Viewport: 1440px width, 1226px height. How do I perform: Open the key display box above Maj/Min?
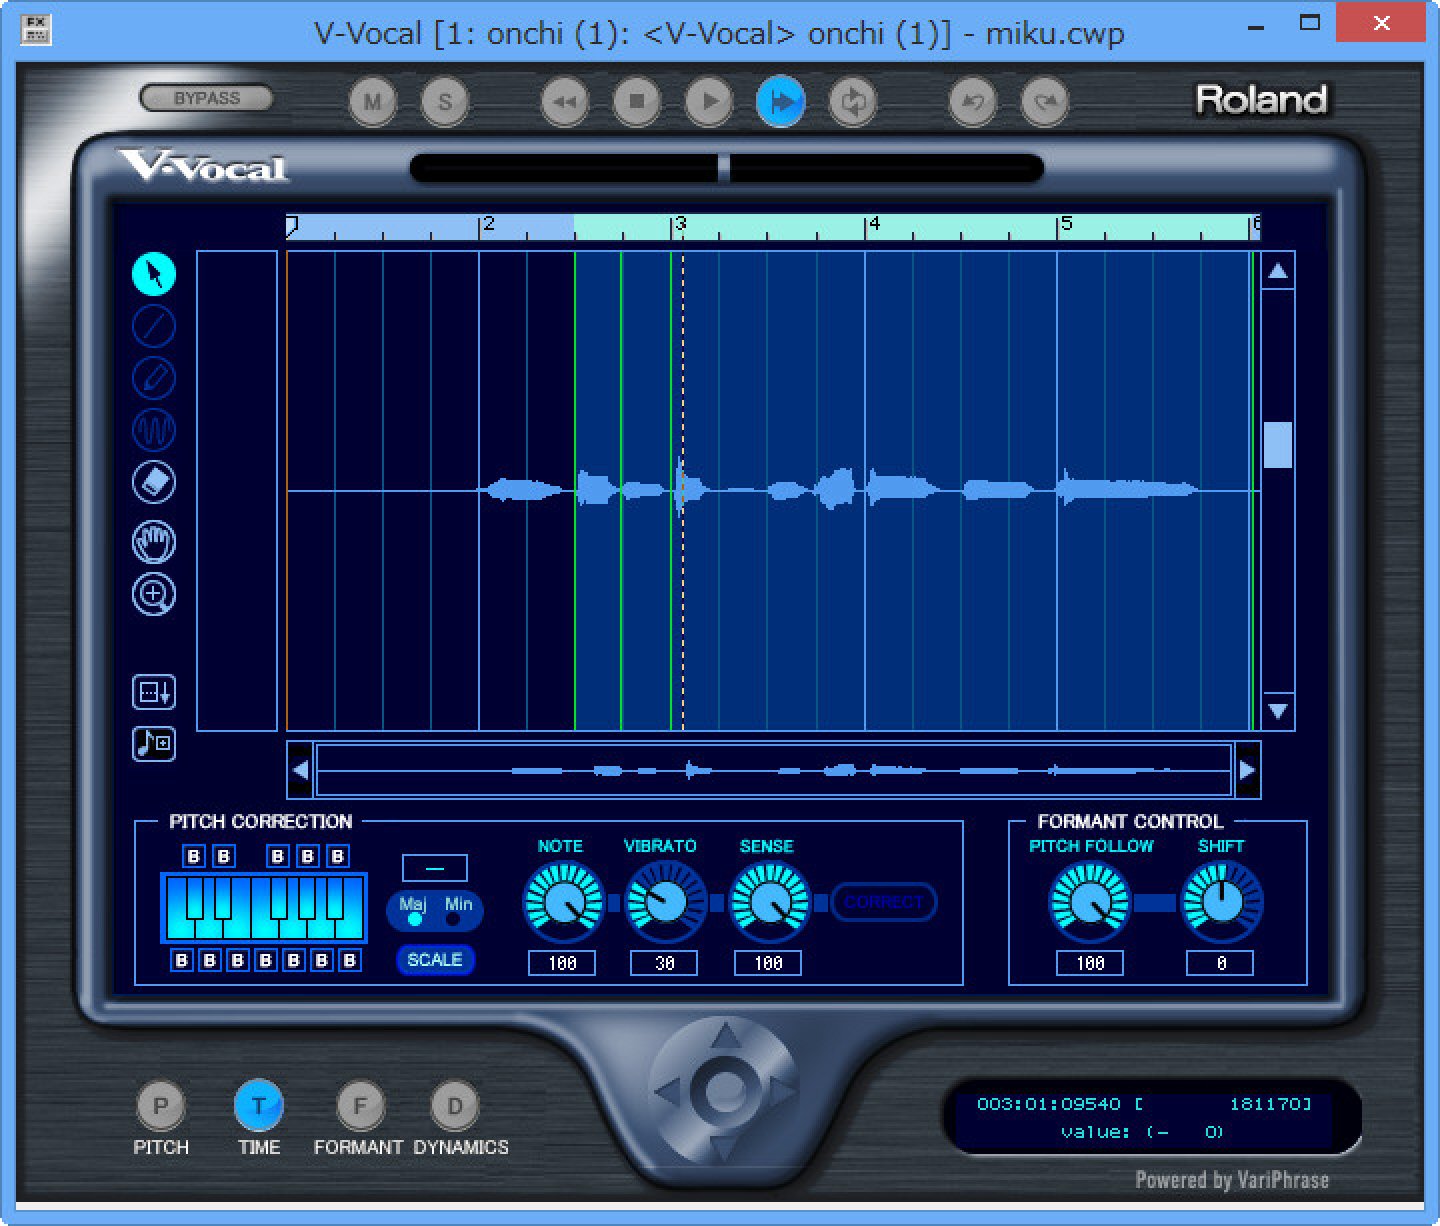tap(434, 868)
